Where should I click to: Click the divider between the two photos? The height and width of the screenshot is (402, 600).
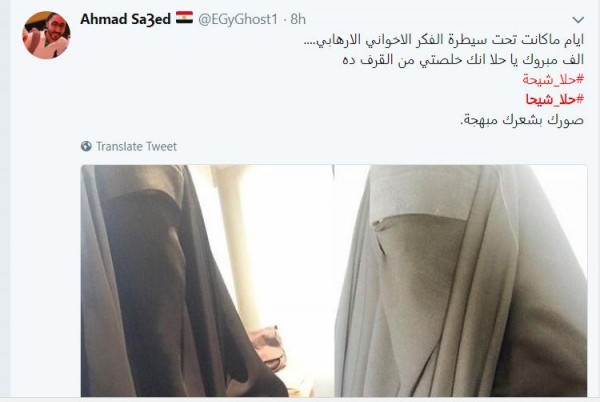coord(334,281)
